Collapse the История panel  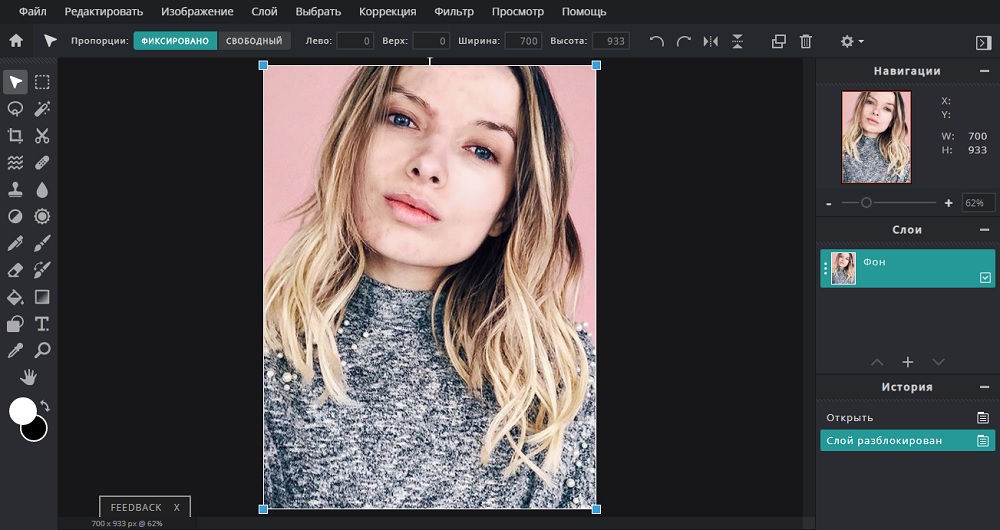tap(985, 387)
